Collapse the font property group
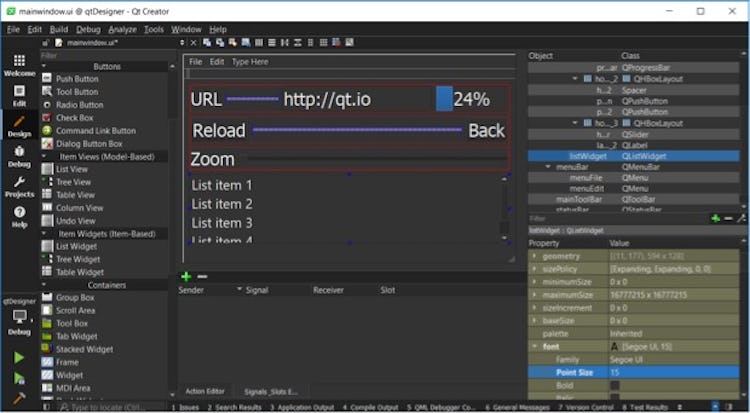 [534, 346]
